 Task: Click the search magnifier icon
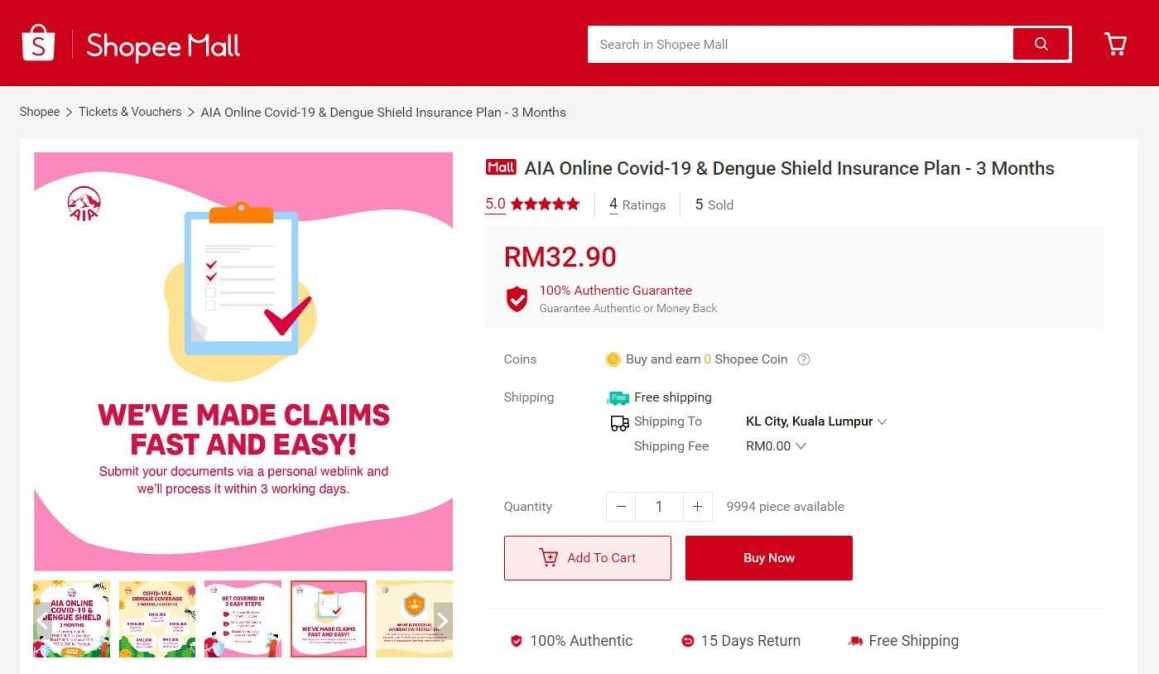[1040, 44]
